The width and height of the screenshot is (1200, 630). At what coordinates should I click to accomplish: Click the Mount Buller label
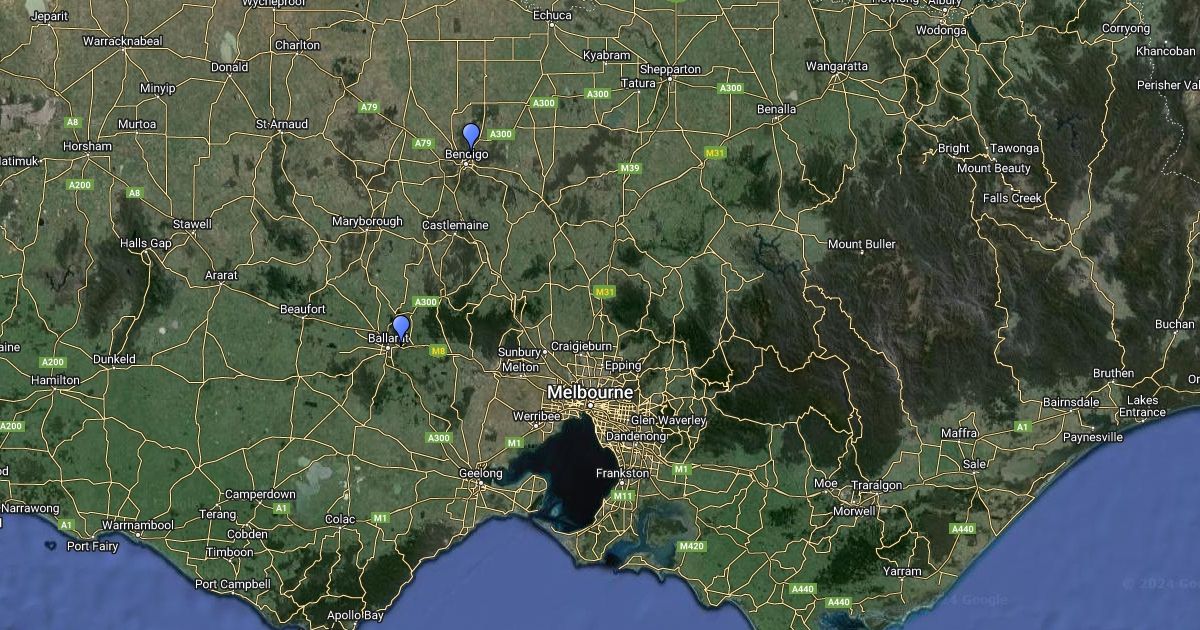[861, 244]
